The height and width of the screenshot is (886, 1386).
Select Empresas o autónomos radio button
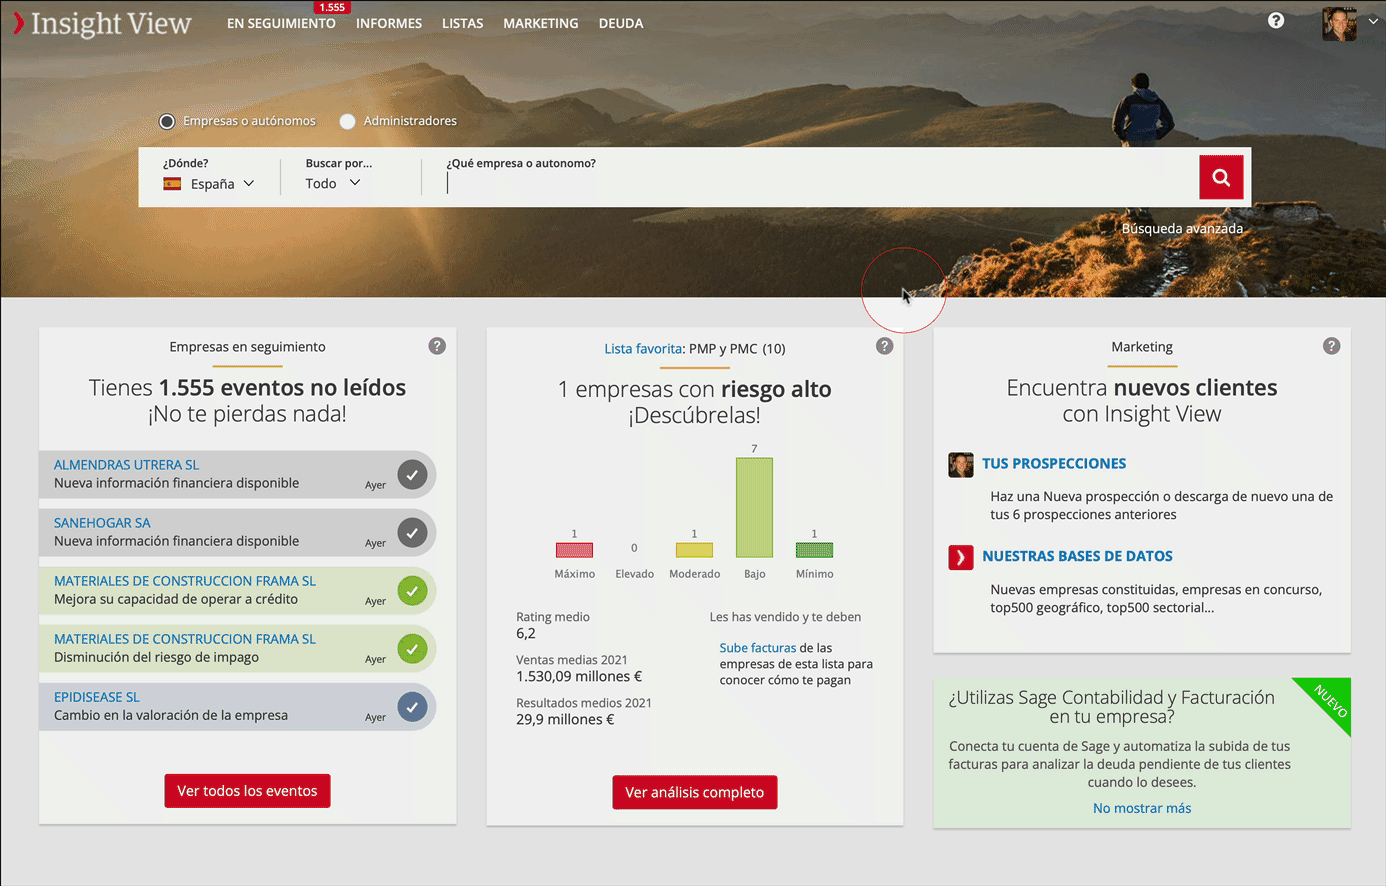click(167, 121)
